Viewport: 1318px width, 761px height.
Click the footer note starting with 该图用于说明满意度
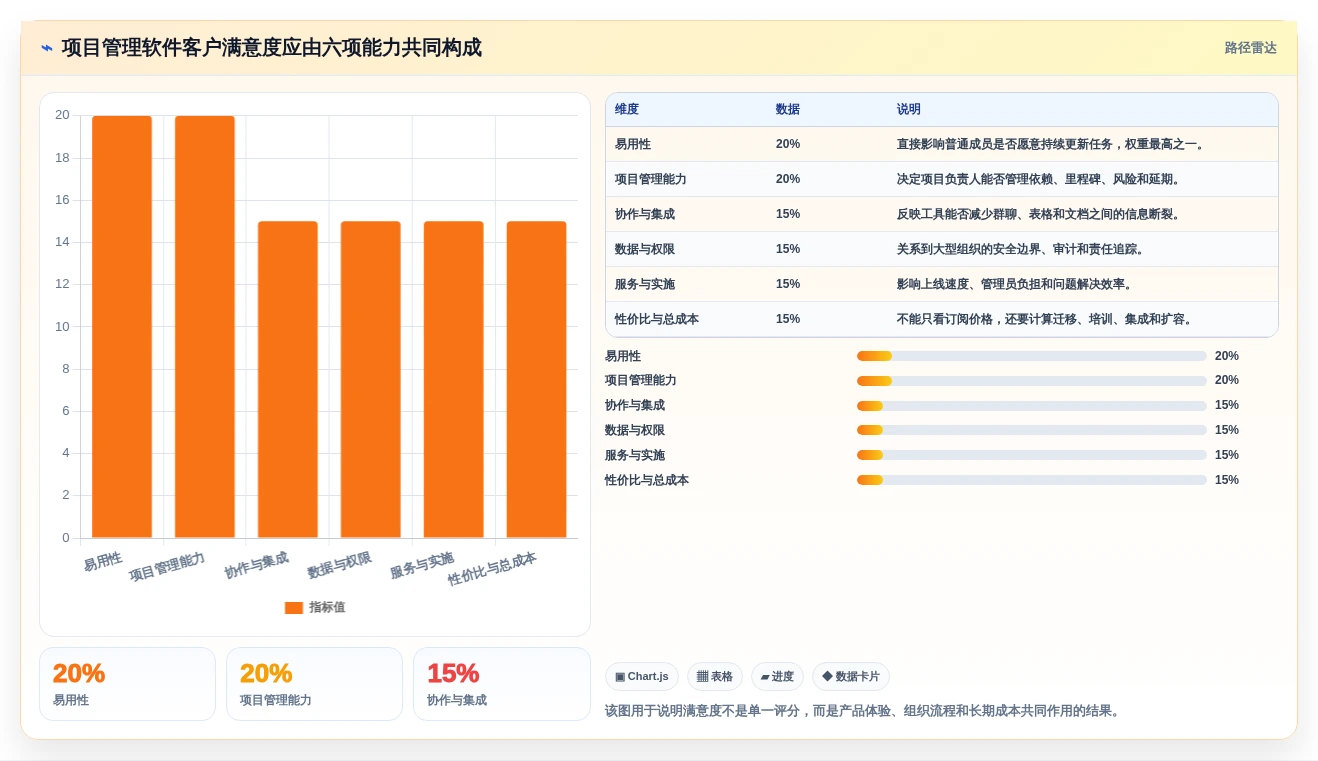click(864, 712)
